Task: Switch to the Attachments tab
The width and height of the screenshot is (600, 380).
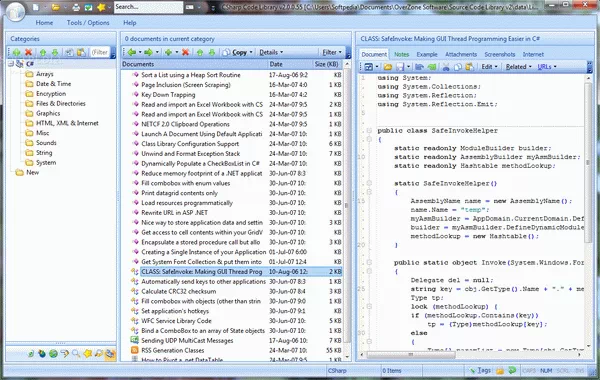Action: tap(461, 55)
